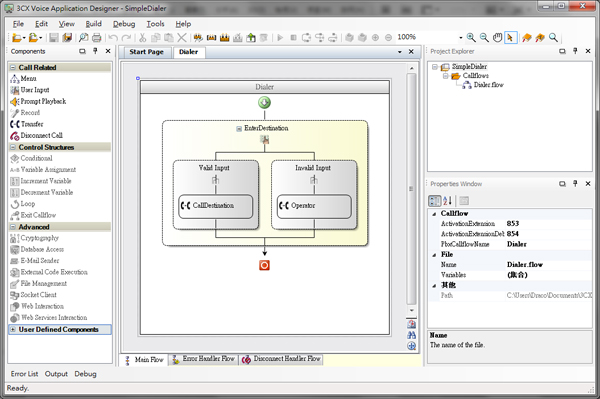Viewport: 600px width, 399px height.
Task: Click the Cut scissors toolbar icon
Action: pos(142,37)
